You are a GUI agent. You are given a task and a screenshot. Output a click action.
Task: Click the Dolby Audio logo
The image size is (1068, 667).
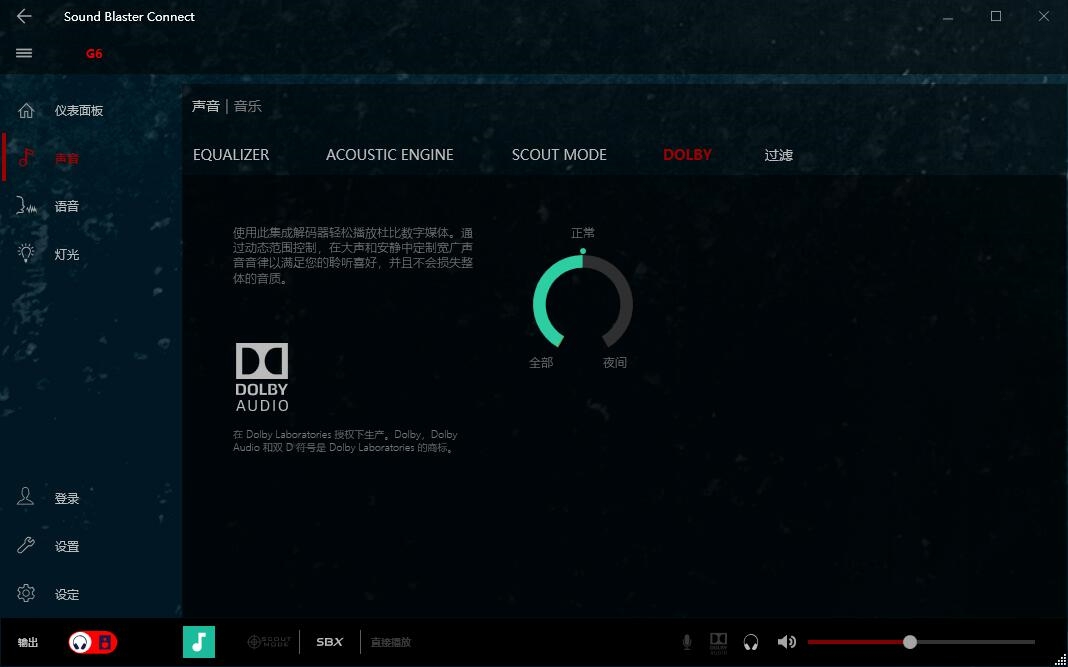click(262, 377)
